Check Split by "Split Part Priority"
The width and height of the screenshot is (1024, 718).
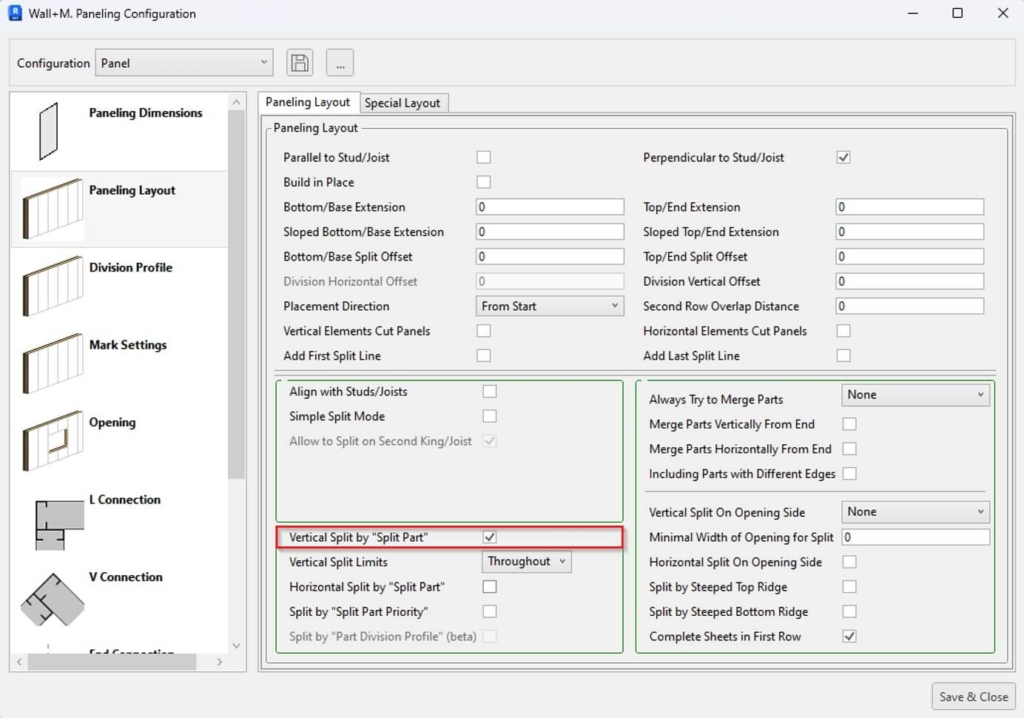coord(489,612)
